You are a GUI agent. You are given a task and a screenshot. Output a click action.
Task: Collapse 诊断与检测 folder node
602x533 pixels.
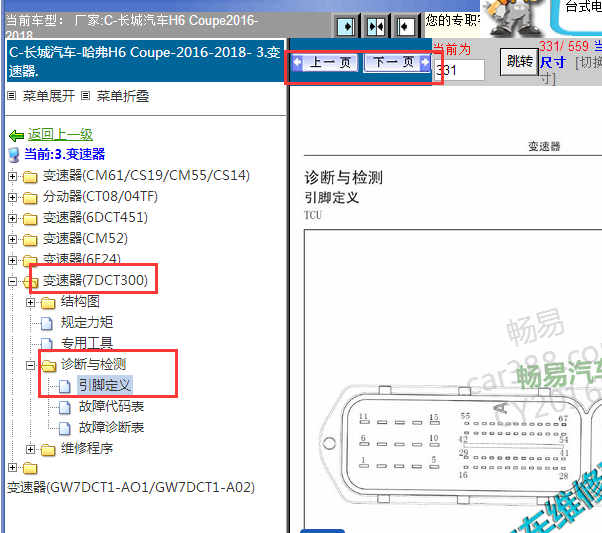(x=30, y=365)
